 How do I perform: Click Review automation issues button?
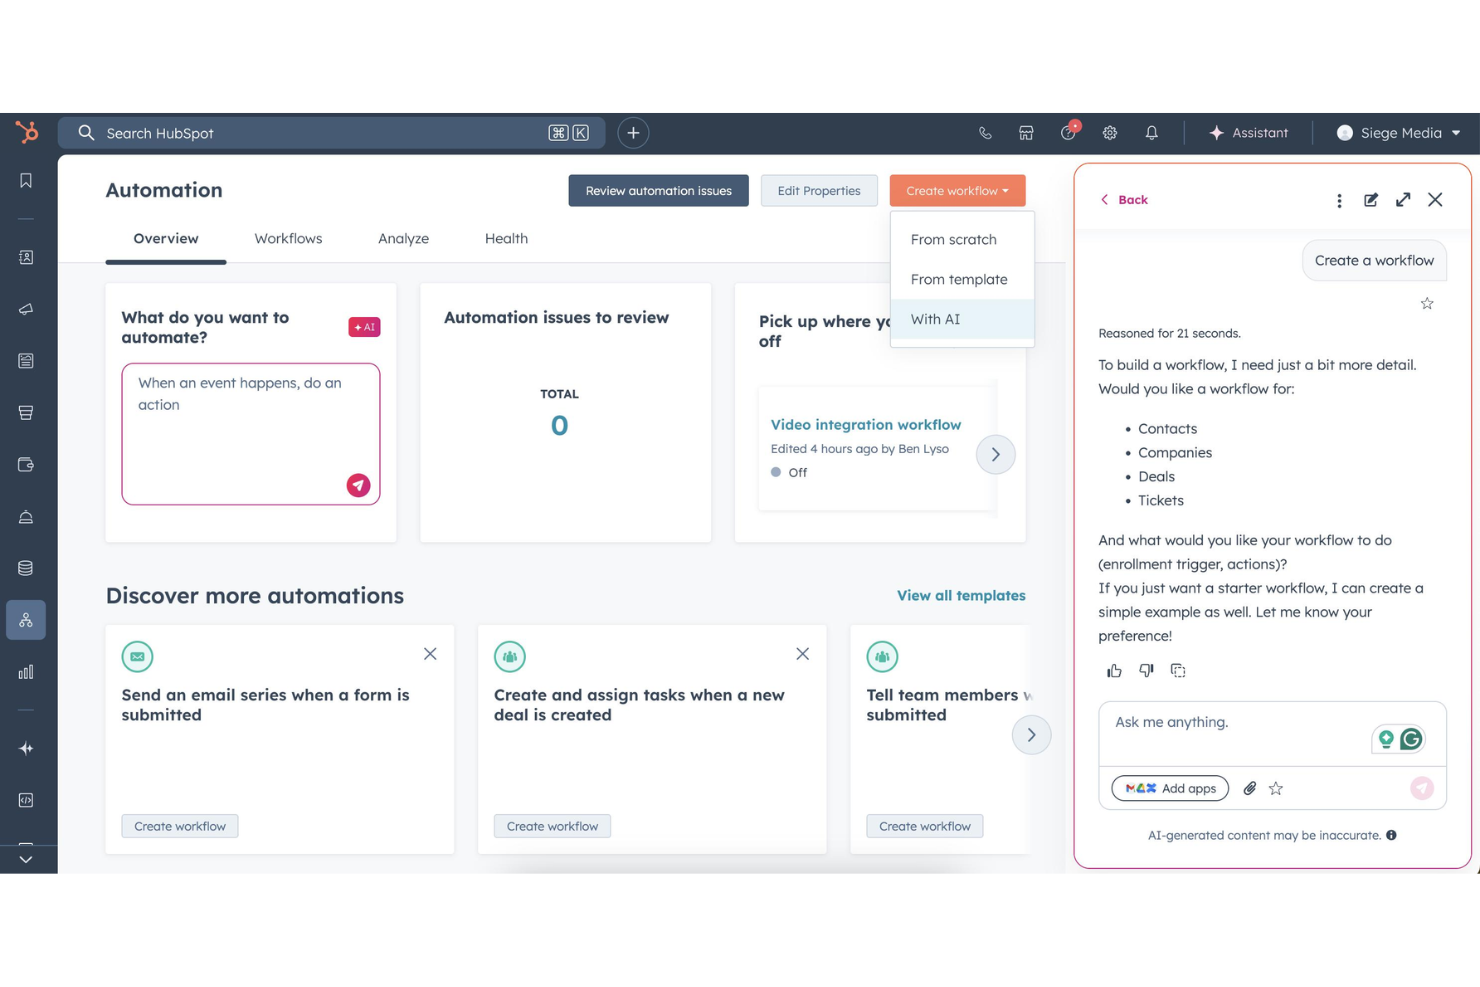click(658, 191)
